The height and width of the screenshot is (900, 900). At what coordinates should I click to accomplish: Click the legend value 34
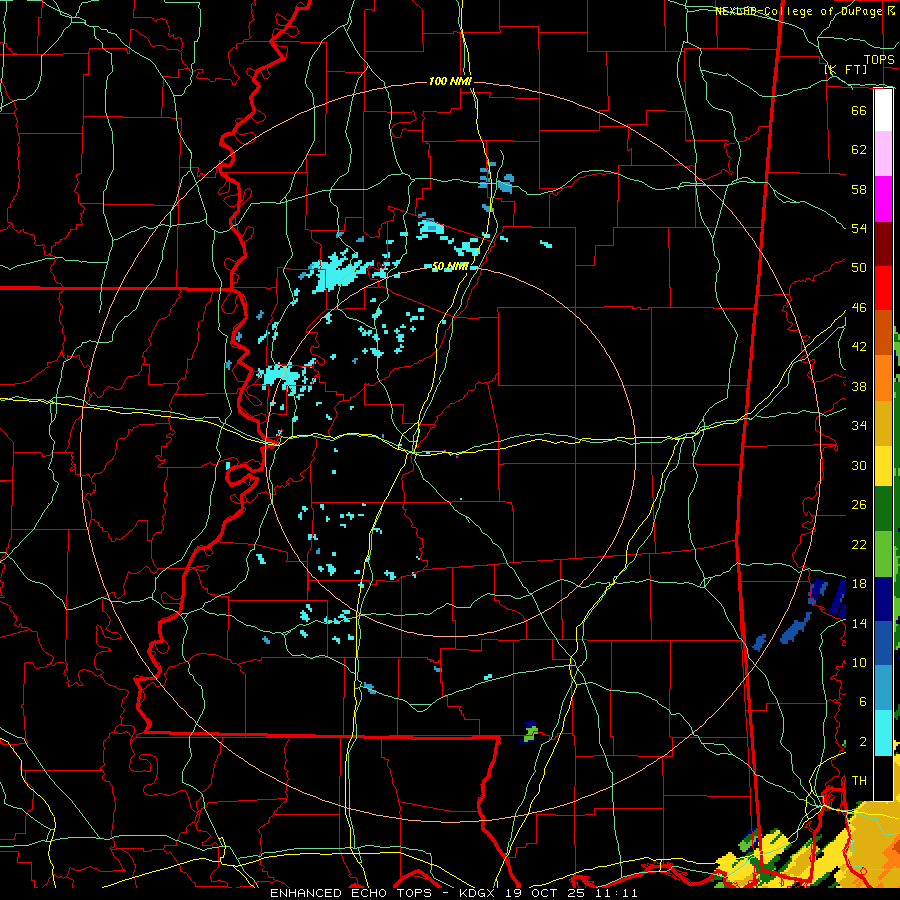coord(859,426)
